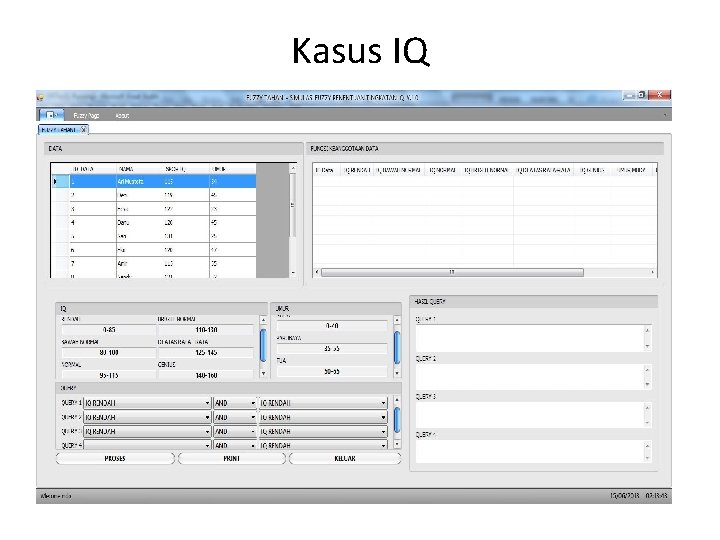Click IQ range field showing 0-85
This screenshot has height=540, width=720.
pos(109,330)
